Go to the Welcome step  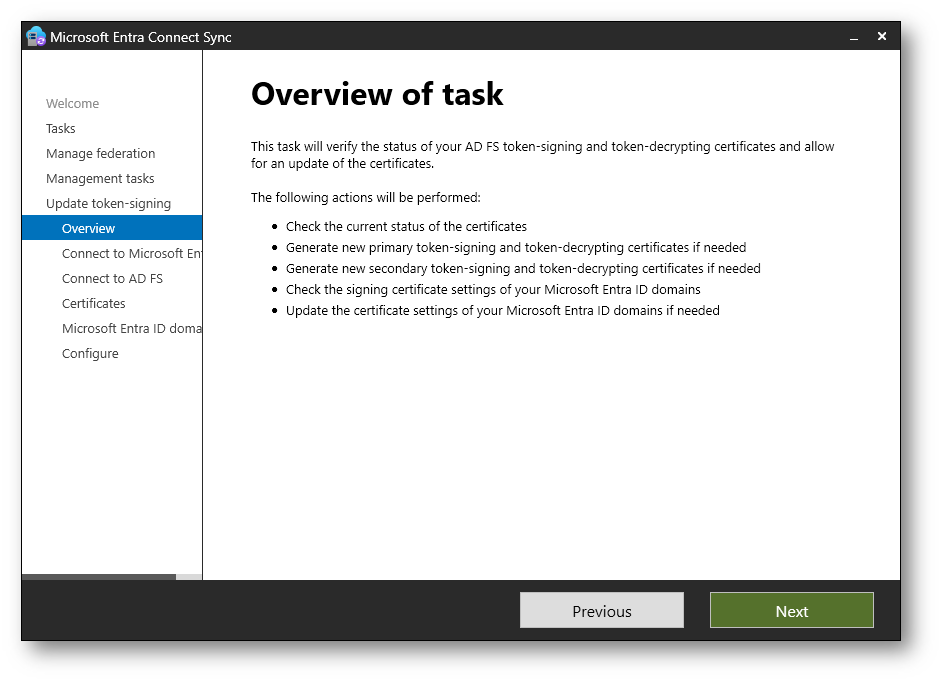click(x=72, y=104)
